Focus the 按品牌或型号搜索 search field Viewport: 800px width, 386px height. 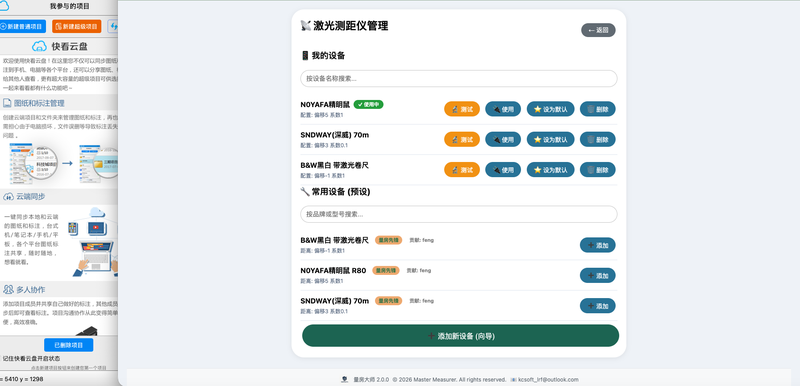(x=459, y=214)
